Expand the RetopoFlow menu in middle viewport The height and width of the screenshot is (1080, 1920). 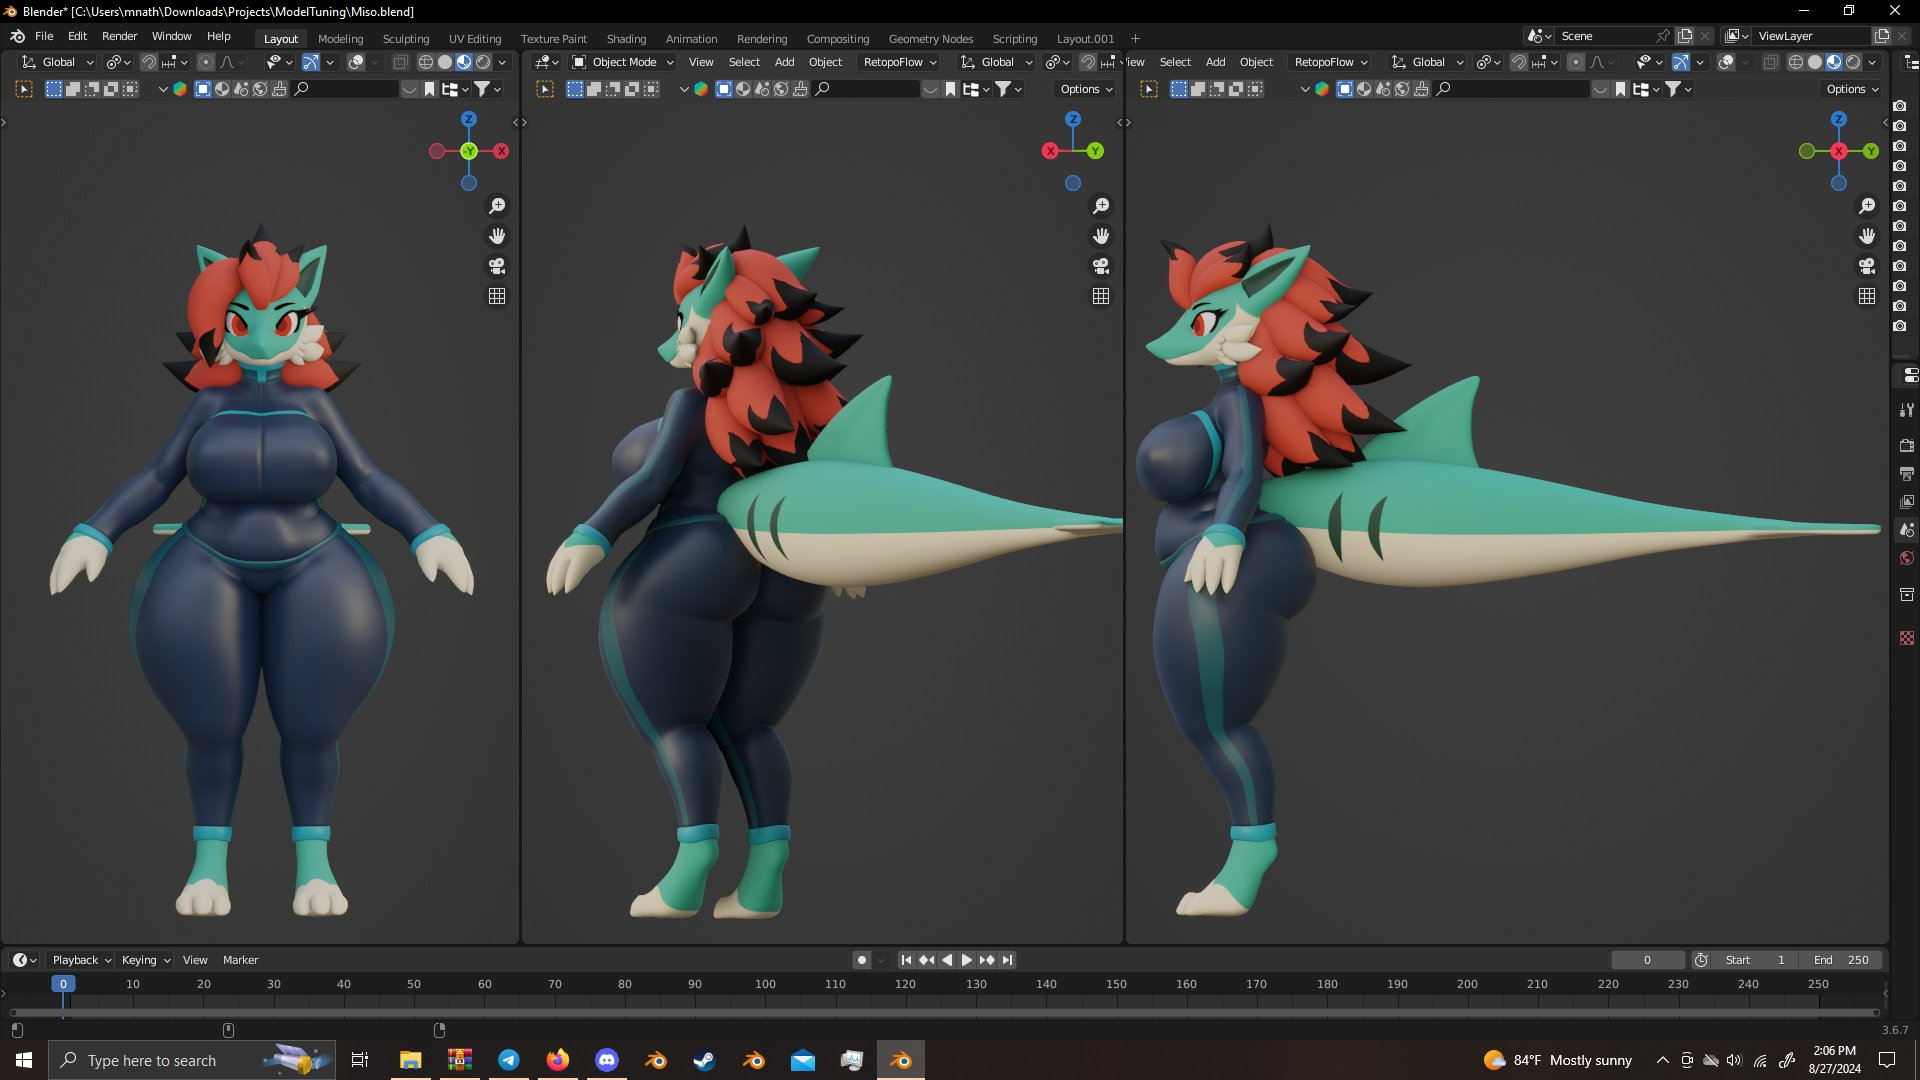(899, 62)
